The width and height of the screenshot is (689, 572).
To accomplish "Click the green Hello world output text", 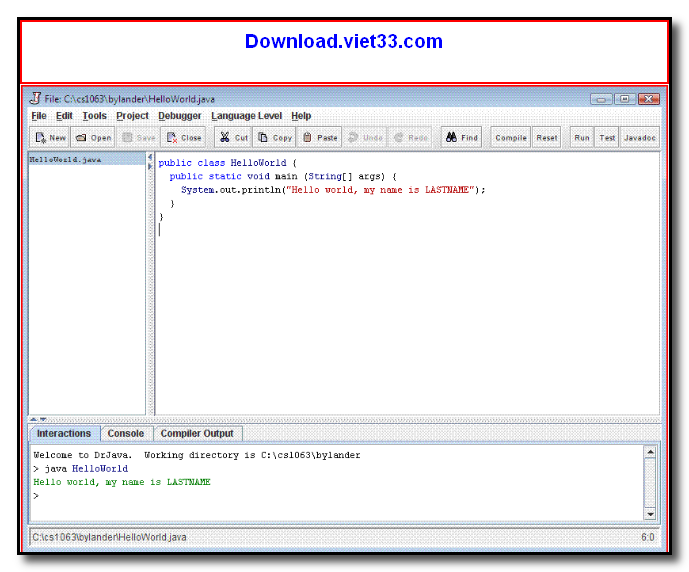I will pyautogui.click(x=122, y=482).
